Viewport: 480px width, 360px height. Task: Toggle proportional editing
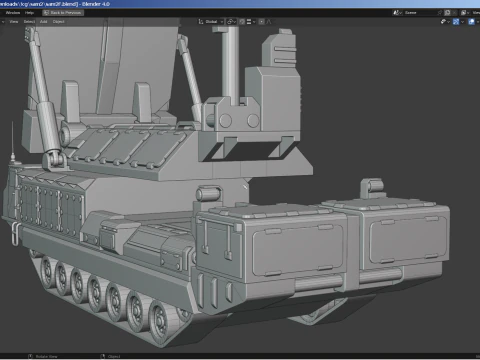pos(262,22)
